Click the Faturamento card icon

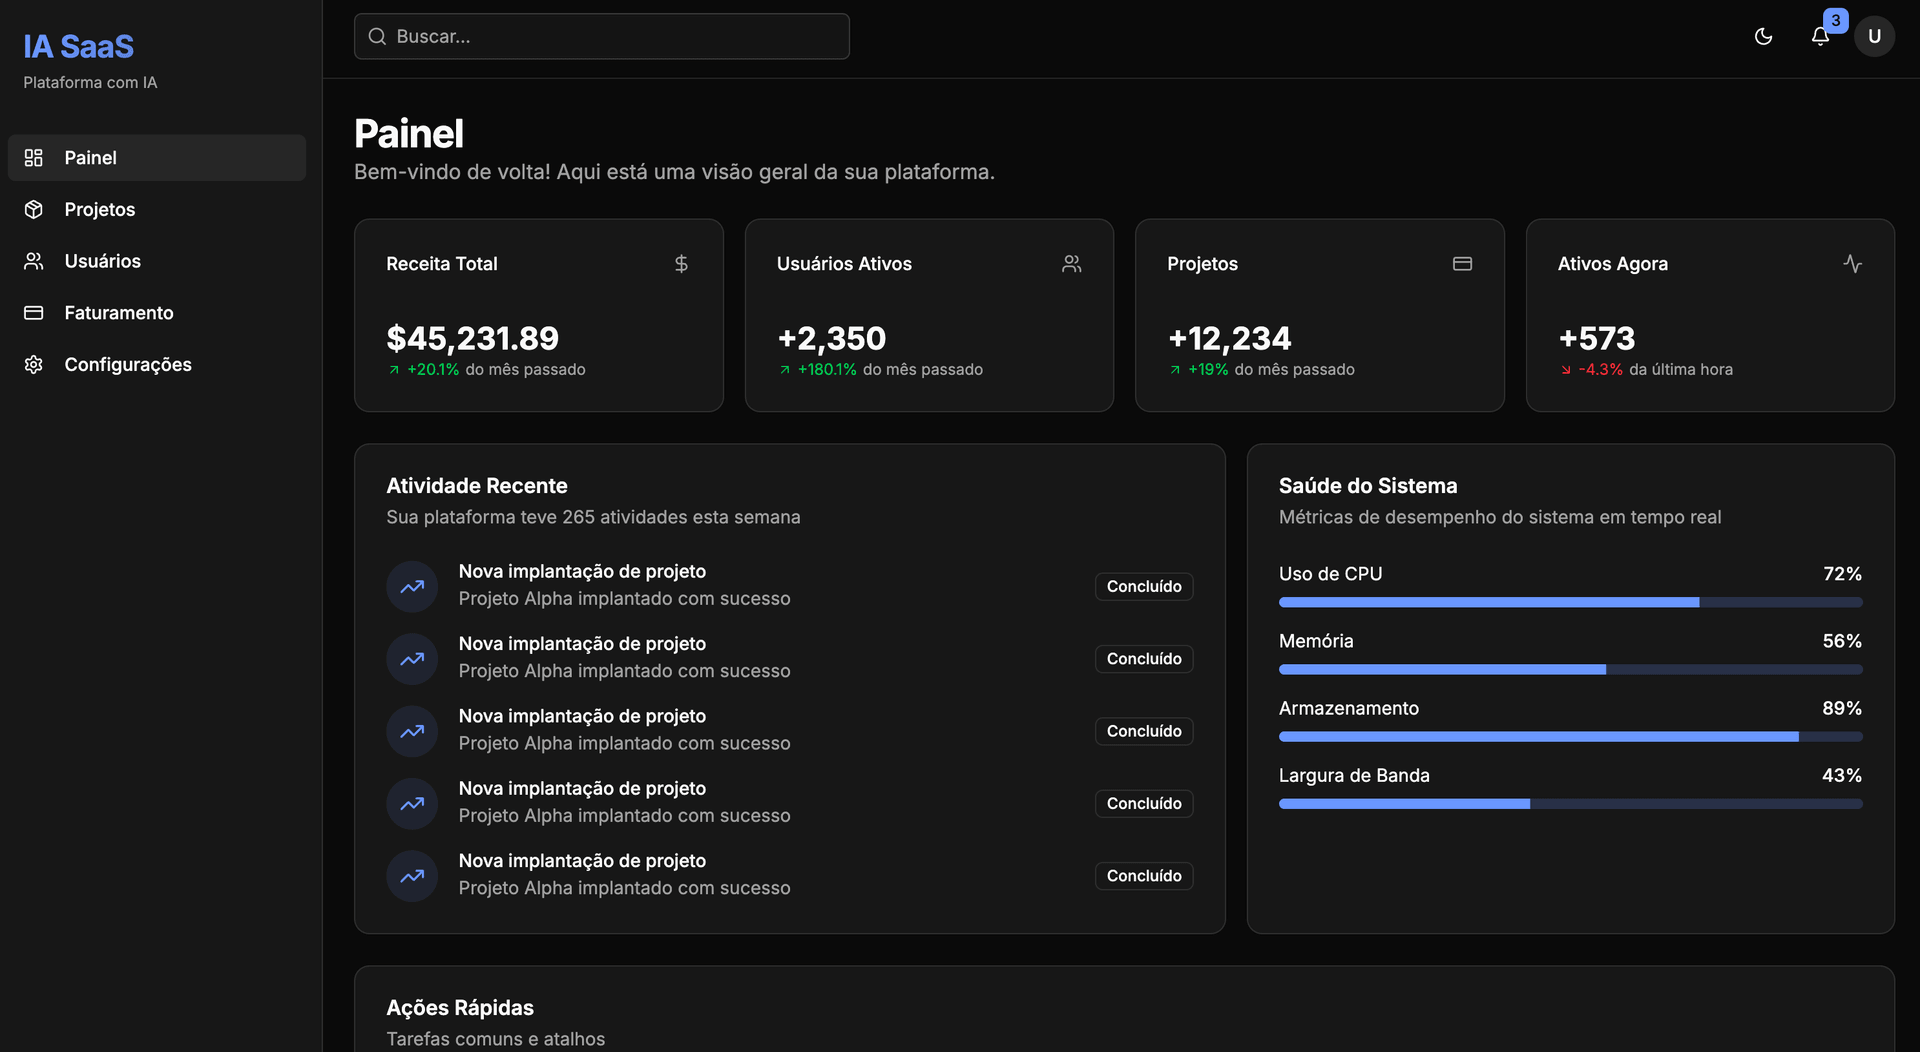34,312
